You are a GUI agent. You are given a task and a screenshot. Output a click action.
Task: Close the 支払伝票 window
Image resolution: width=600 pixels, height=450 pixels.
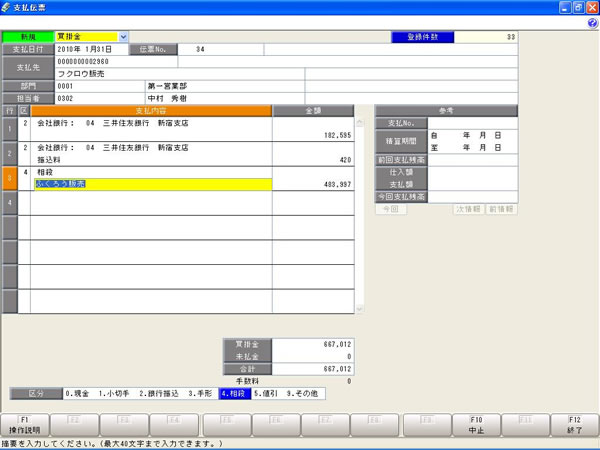tap(592, 7)
